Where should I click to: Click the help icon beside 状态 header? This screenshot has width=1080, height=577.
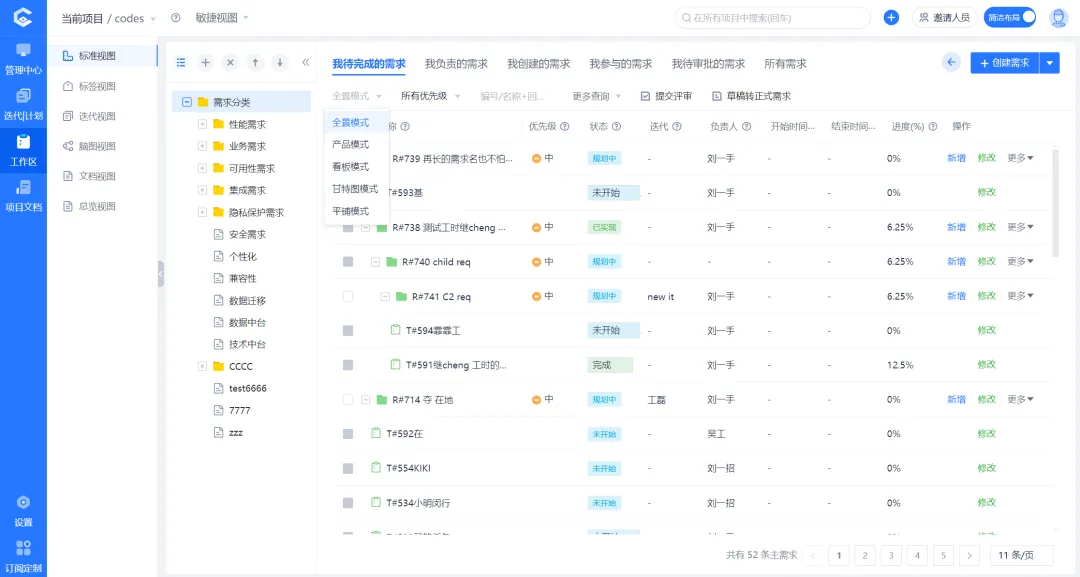[x=616, y=126]
